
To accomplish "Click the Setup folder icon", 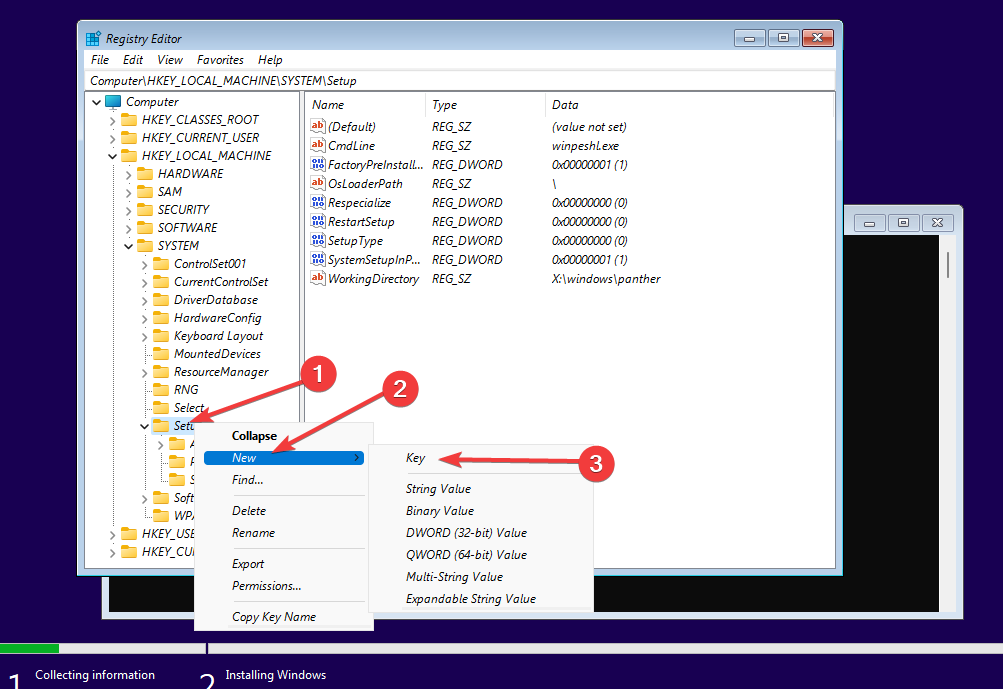I will click(161, 425).
